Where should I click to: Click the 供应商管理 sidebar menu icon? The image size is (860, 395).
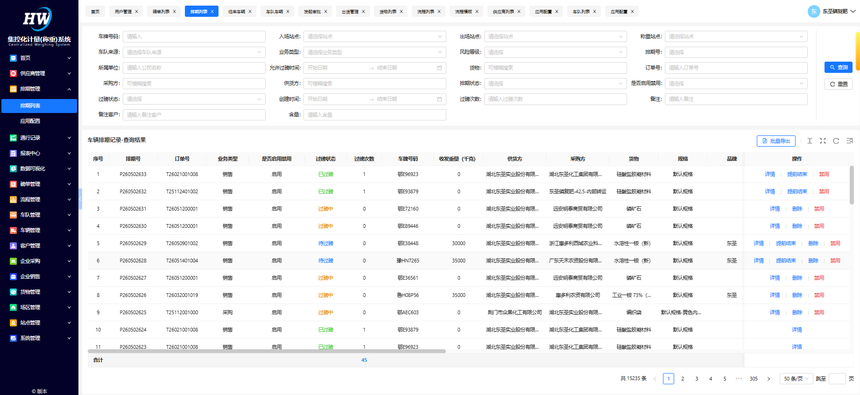[x=13, y=73]
